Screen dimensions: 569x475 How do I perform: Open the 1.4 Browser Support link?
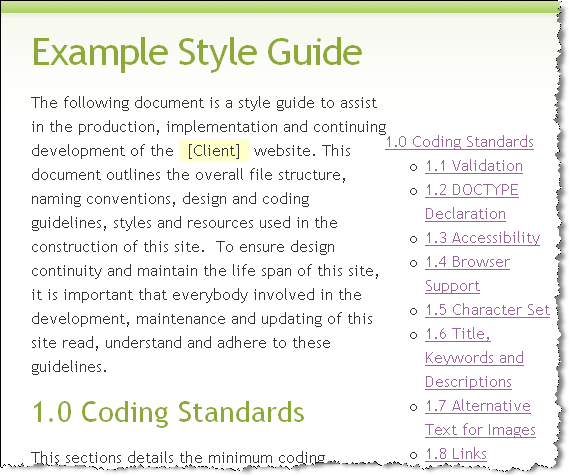coord(467,274)
